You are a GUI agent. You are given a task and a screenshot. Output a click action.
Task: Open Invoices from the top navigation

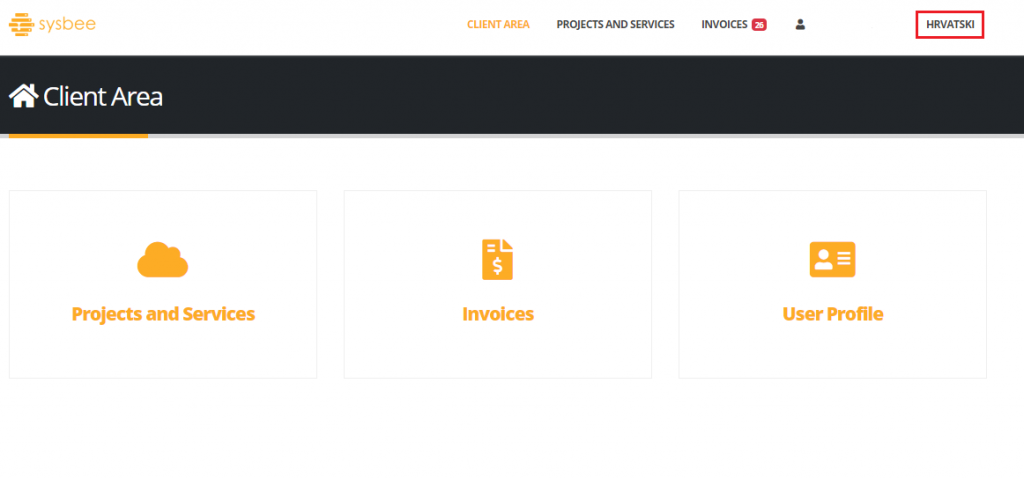tap(724, 24)
